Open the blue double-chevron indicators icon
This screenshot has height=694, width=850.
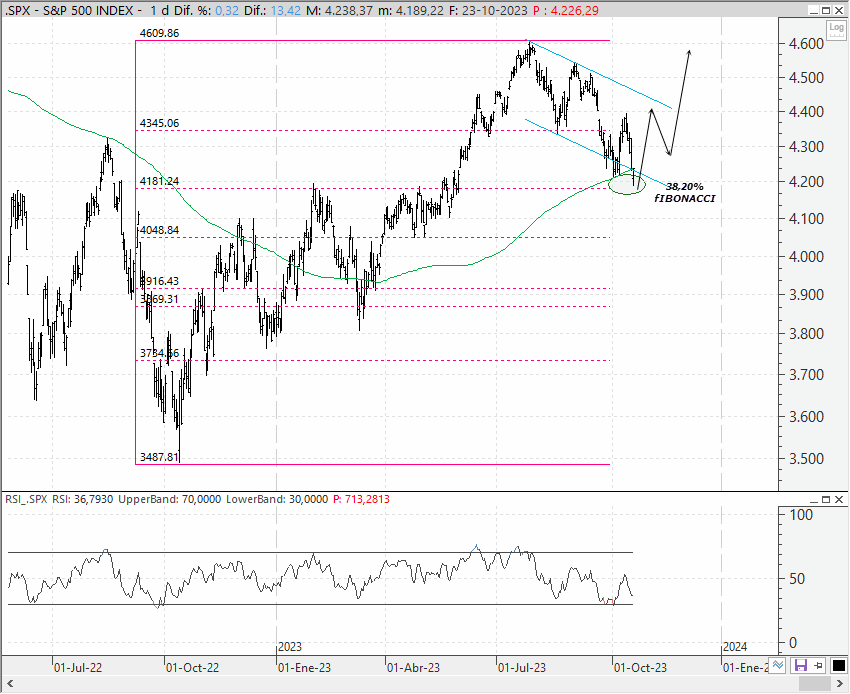[778, 666]
